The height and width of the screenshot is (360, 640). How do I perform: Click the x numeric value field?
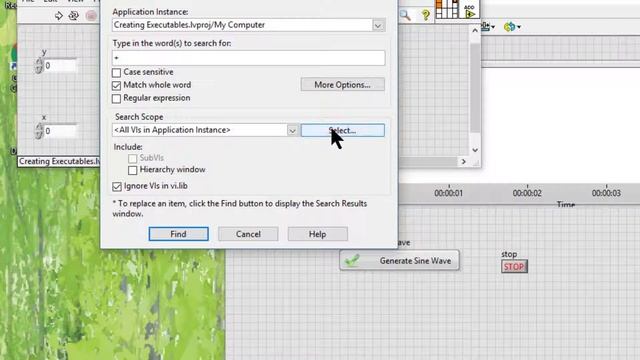(x=60, y=131)
